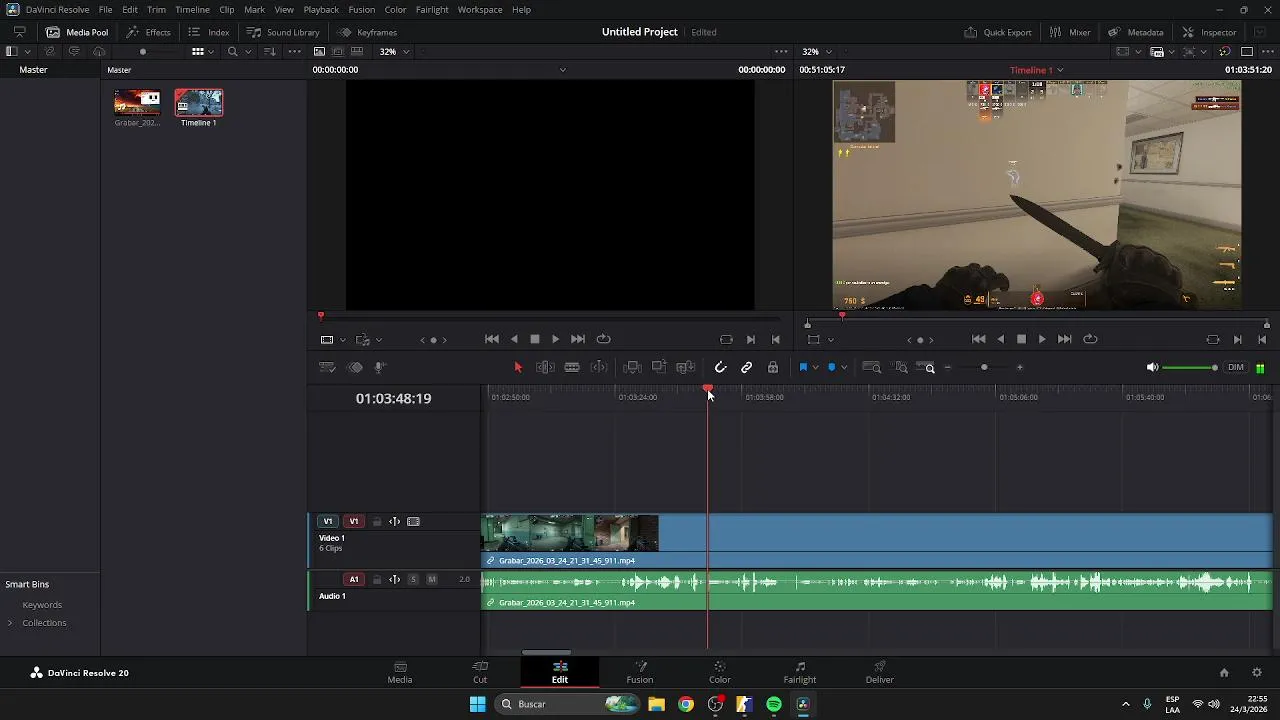Viewport: 1280px width, 720px height.
Task: Open the Workspace menu
Action: 480,9
